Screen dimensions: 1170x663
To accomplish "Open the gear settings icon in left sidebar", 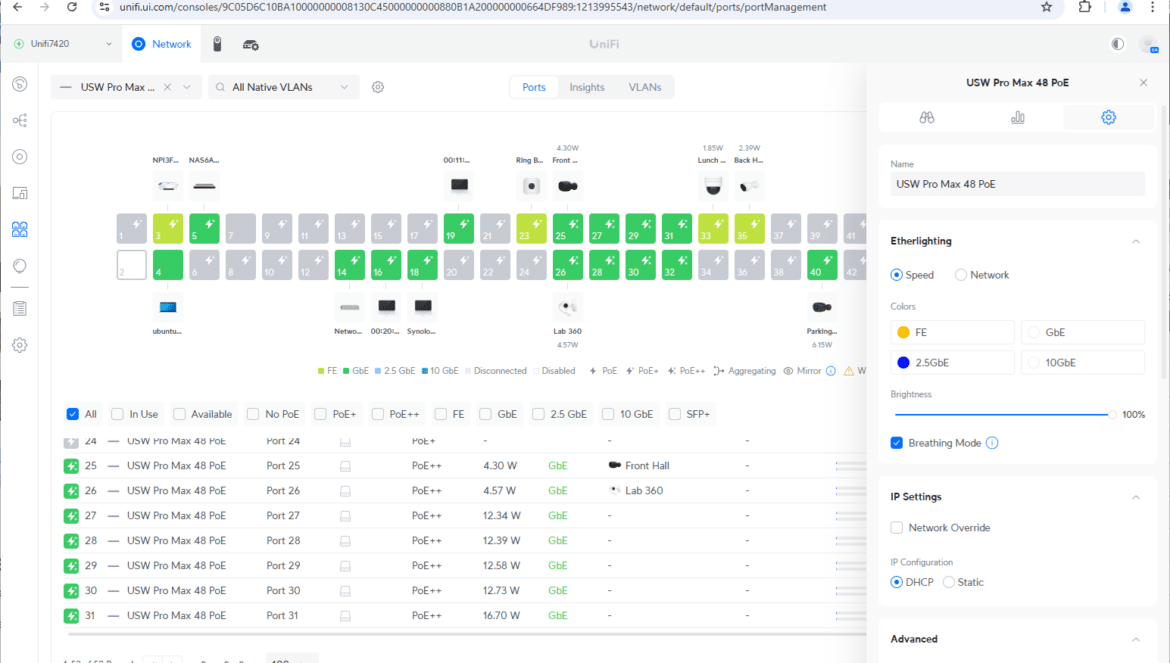I will [20, 345].
